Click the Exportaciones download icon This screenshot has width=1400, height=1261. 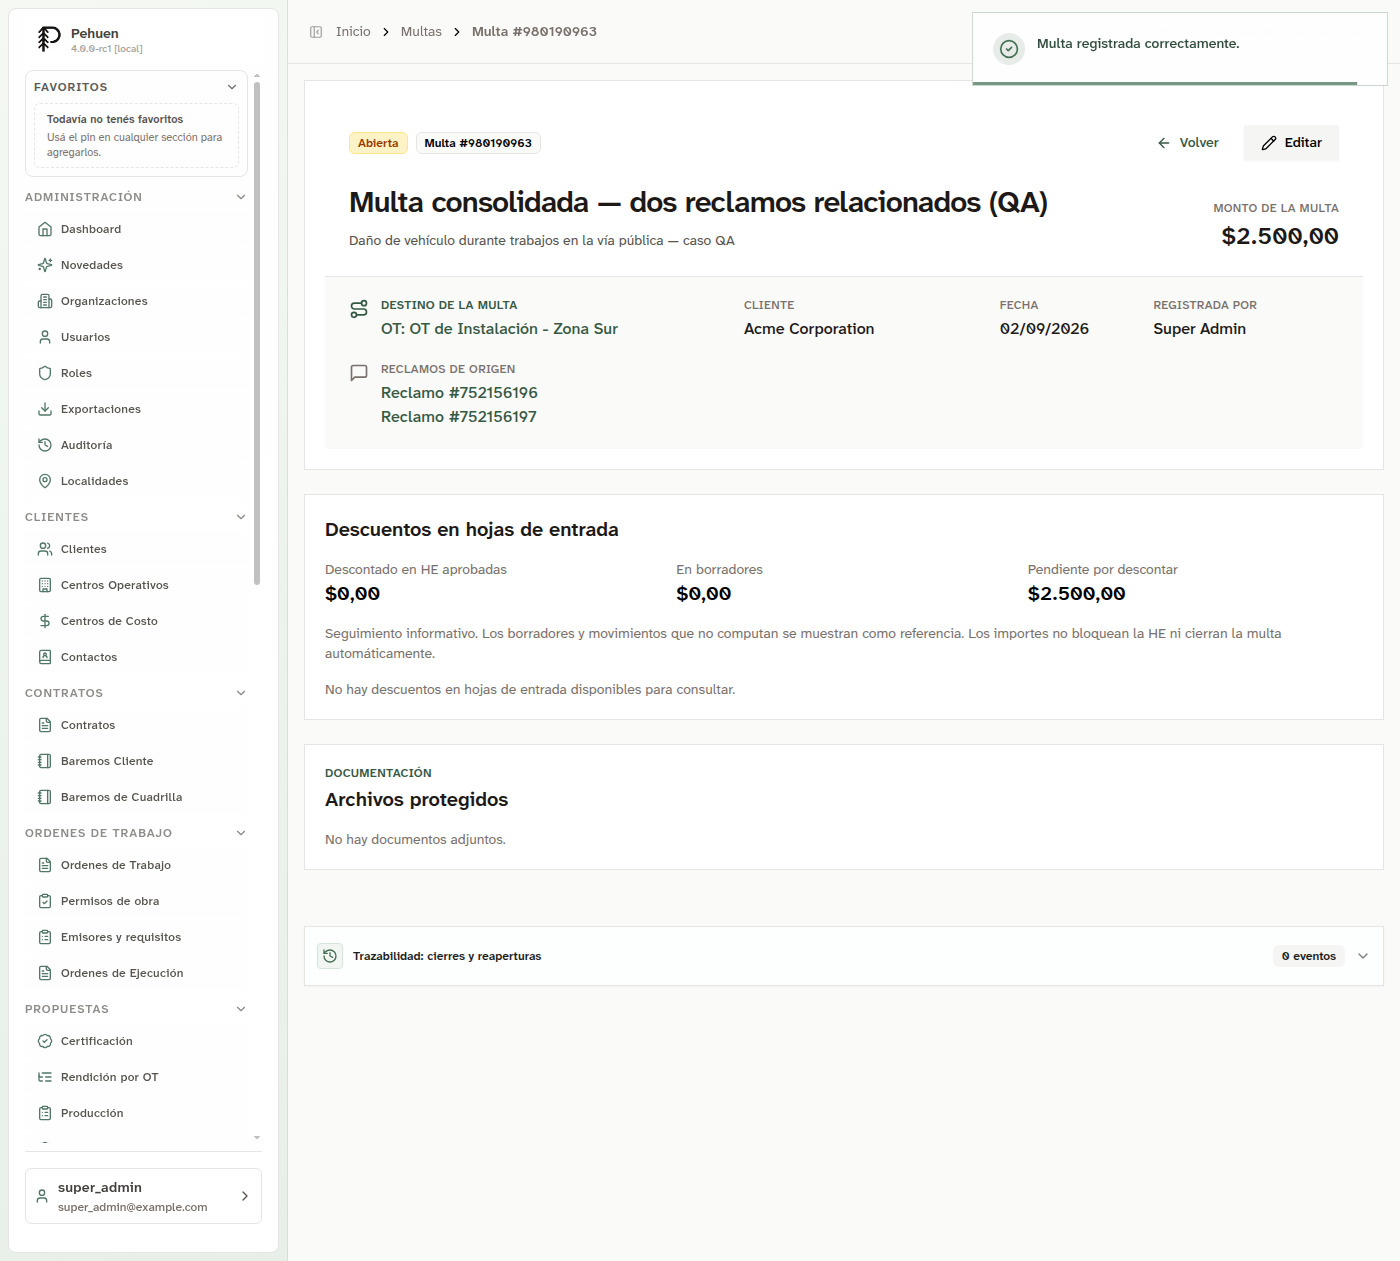coord(45,409)
